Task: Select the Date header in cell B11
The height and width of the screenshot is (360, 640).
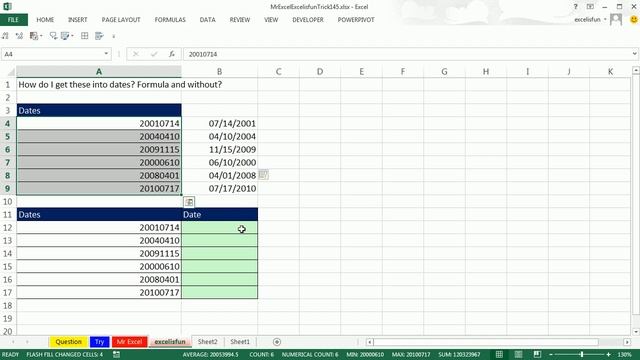Action: pyautogui.click(x=220, y=214)
